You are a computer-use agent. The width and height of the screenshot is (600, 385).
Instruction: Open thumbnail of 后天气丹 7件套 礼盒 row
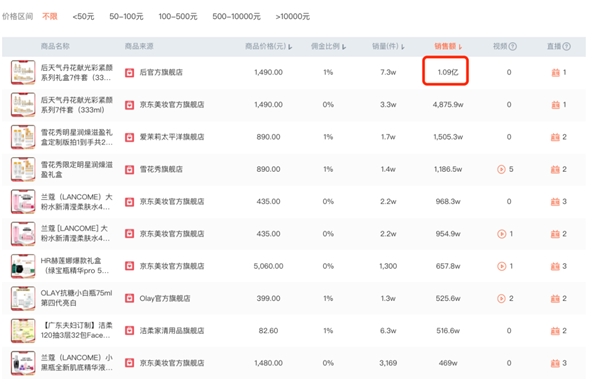(x=23, y=72)
